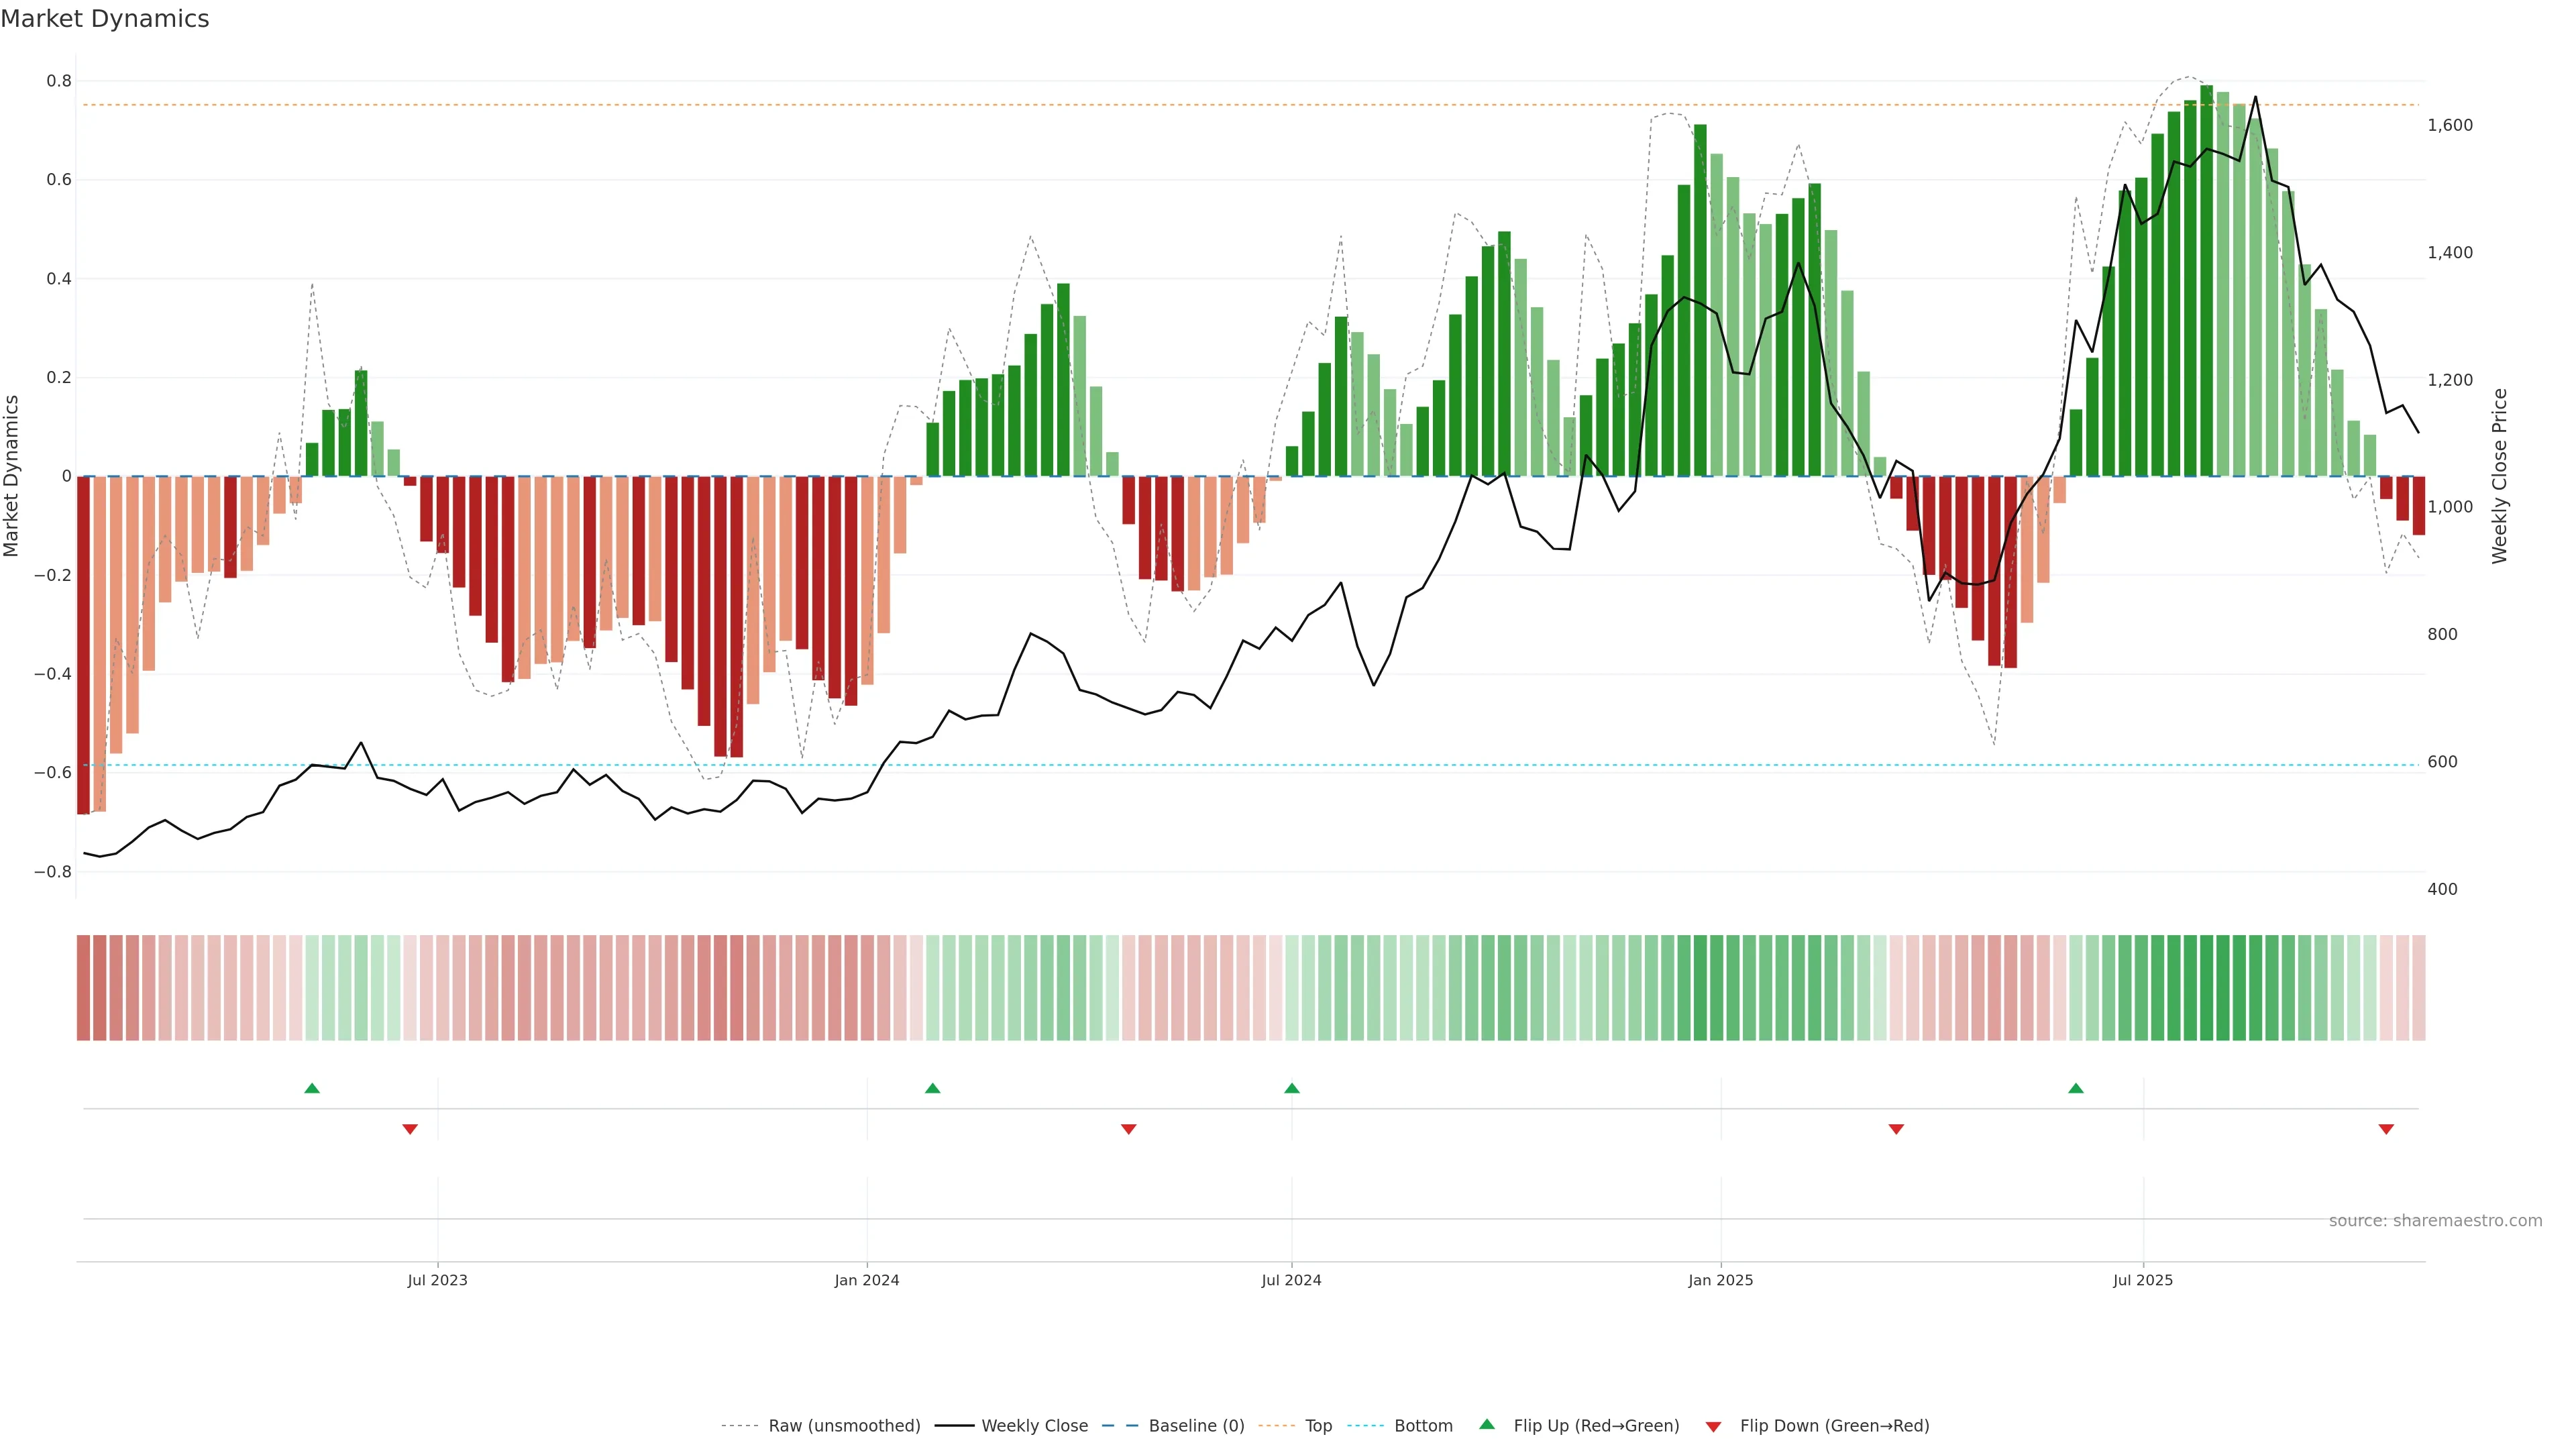Click the first red Flip Down triangle marker
The height and width of the screenshot is (1449, 2576).
point(410,1129)
